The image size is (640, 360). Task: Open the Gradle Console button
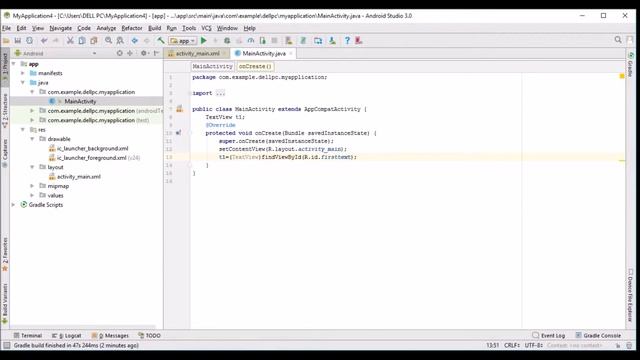598,336
